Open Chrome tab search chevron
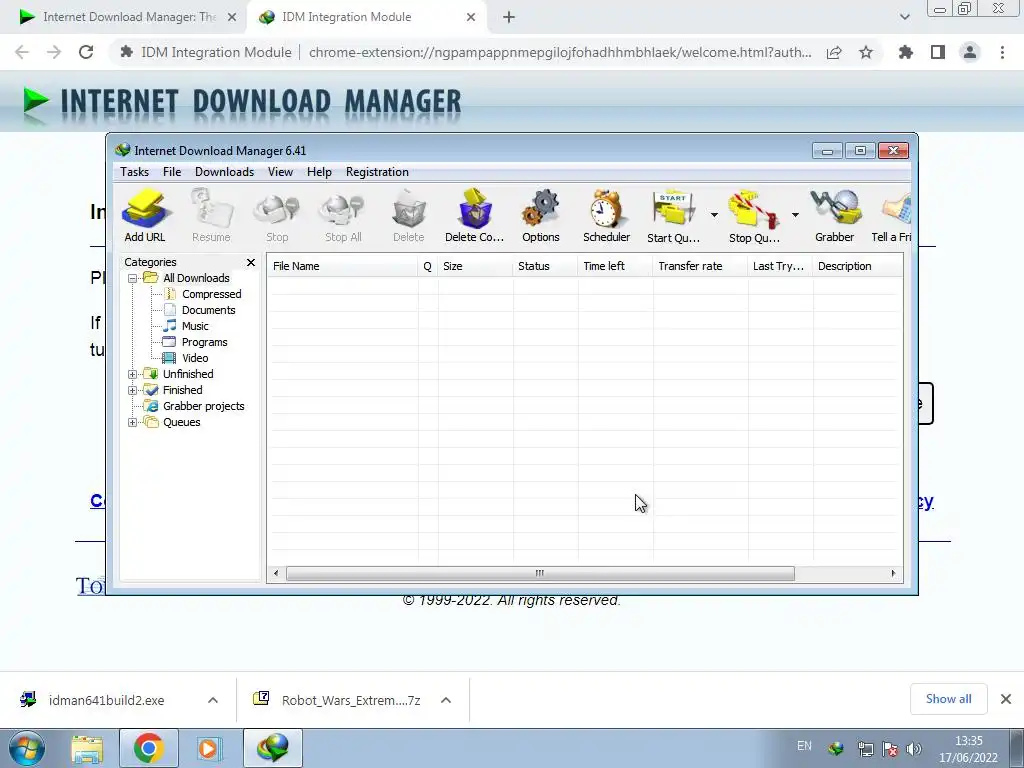The height and width of the screenshot is (768, 1024). pyautogui.click(x=904, y=17)
